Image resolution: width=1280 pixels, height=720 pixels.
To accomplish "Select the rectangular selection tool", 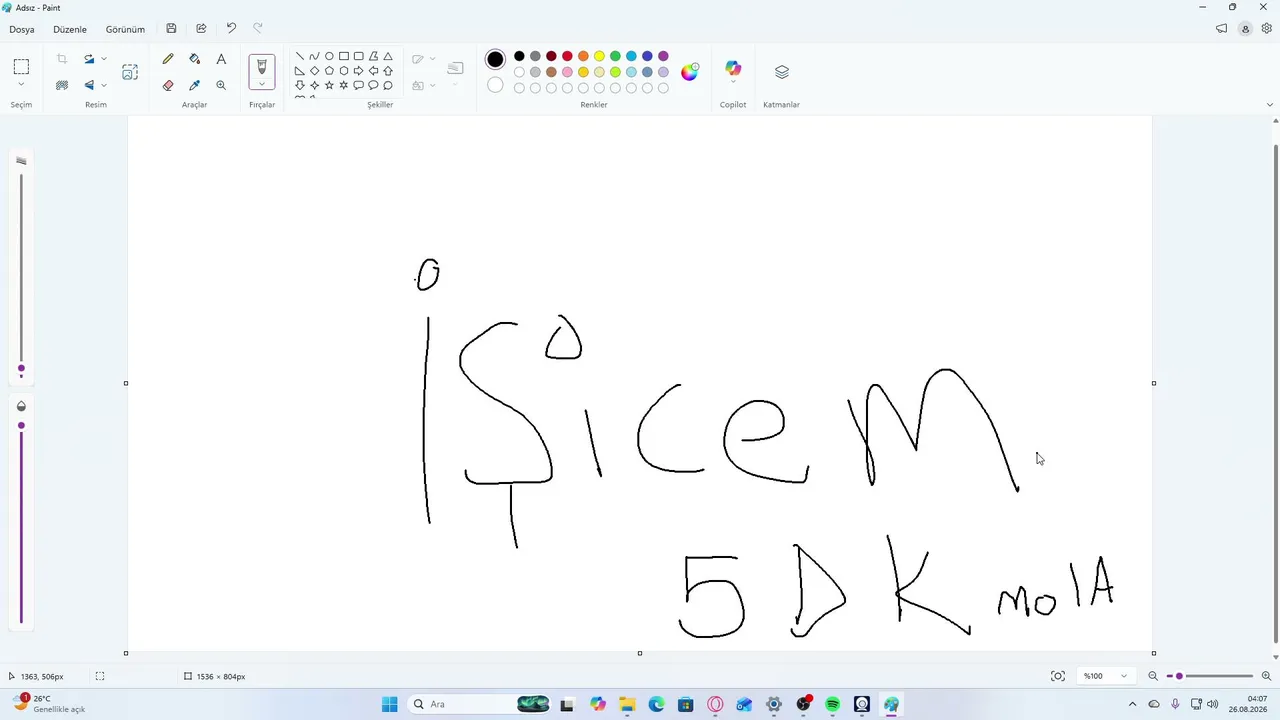I will tap(21, 67).
